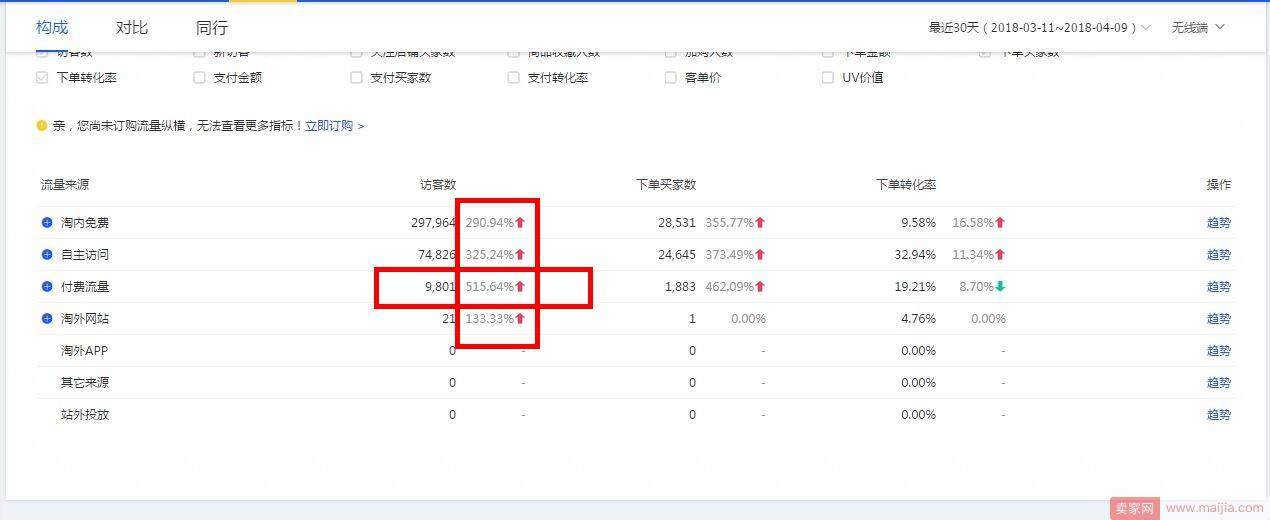1270x520 pixels.
Task: Select the 其它来源 source label
Action: click(85, 383)
